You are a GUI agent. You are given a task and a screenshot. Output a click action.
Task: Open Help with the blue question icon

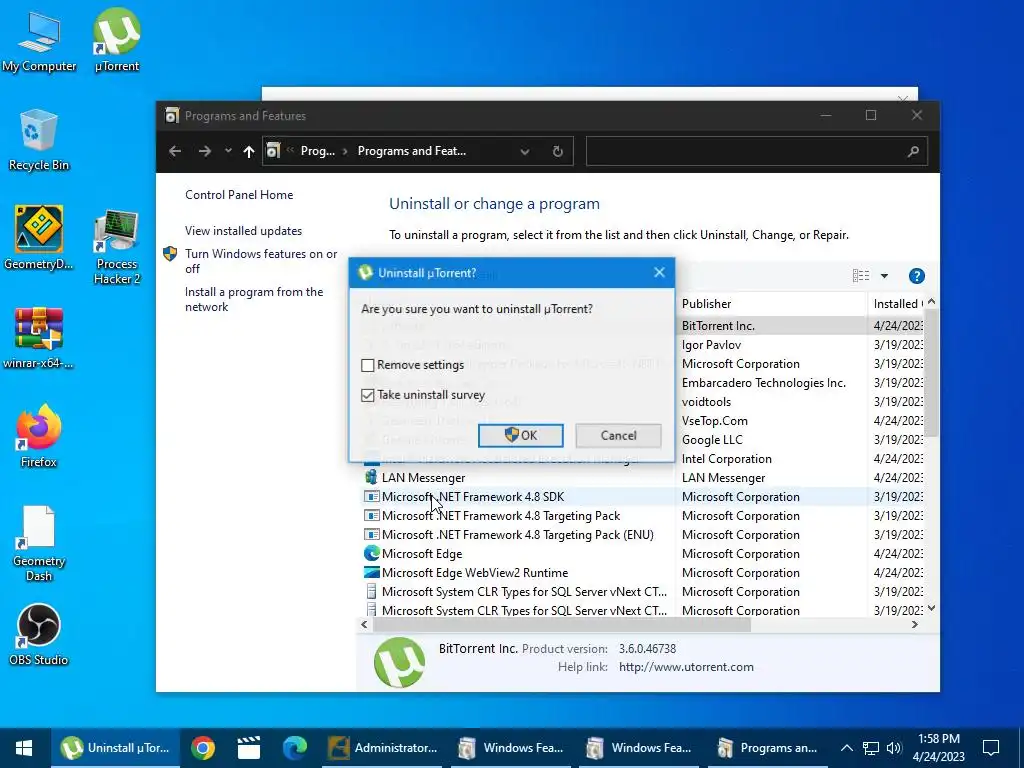(917, 276)
